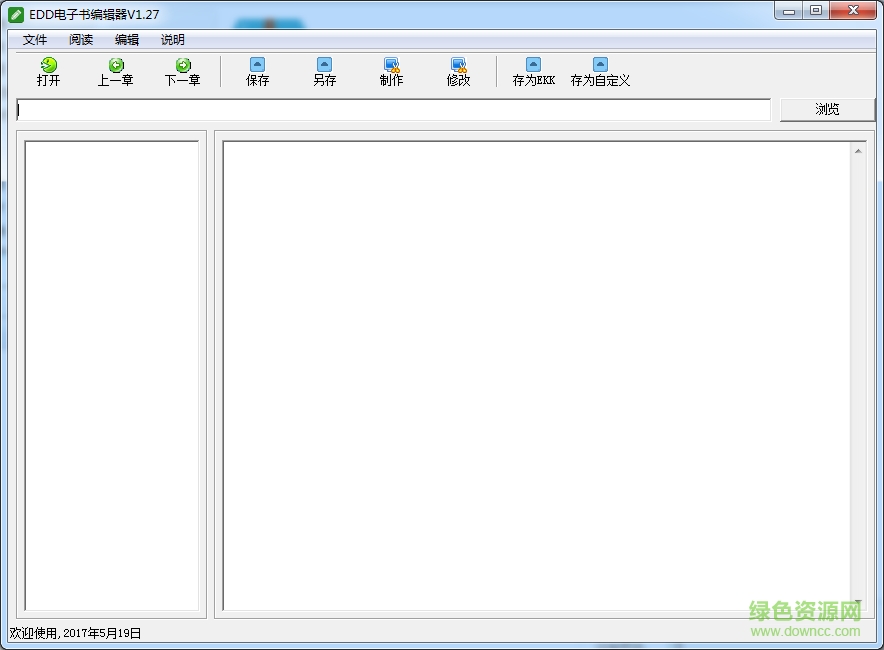
Task: Click the 浏览 (Browse) button
Action: pyautogui.click(x=827, y=109)
